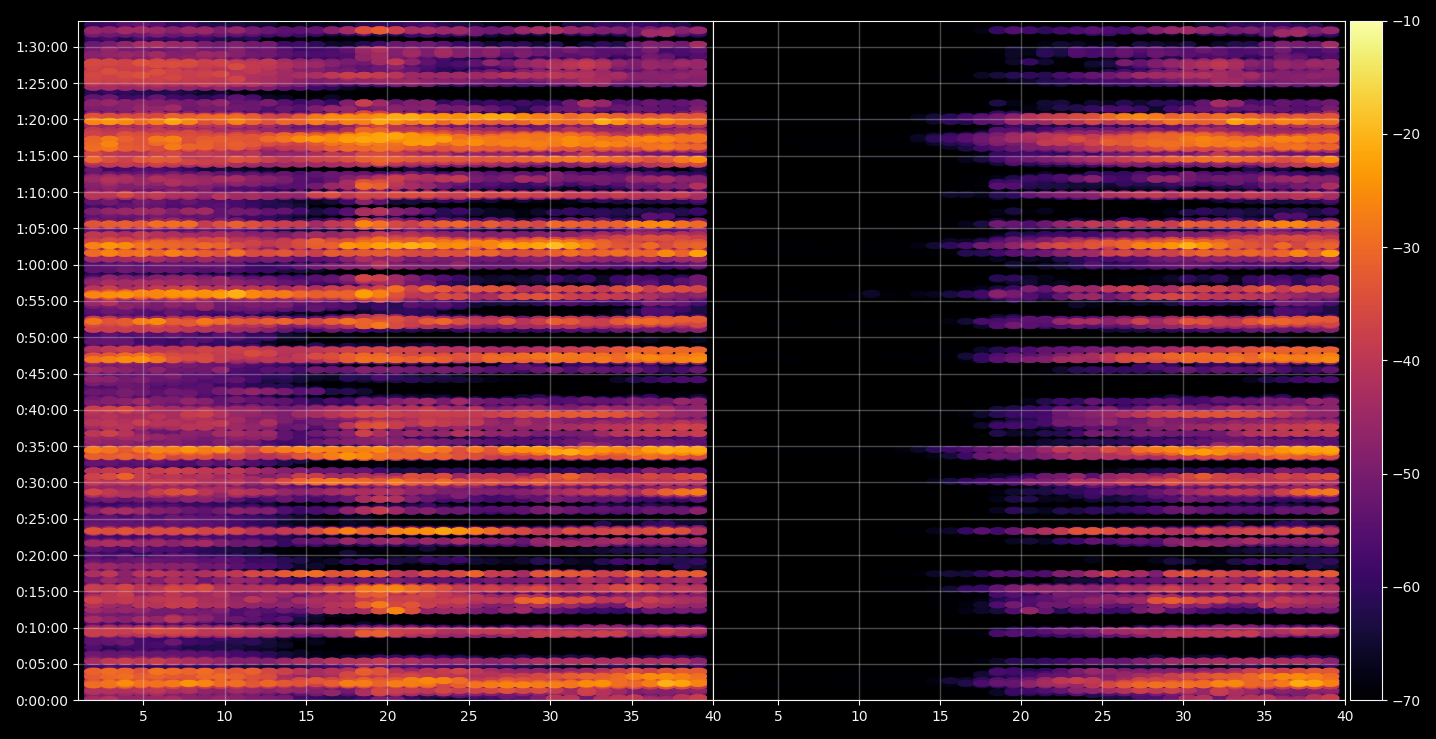Click the 1:25:00 y-axis tick label

pos(41,84)
